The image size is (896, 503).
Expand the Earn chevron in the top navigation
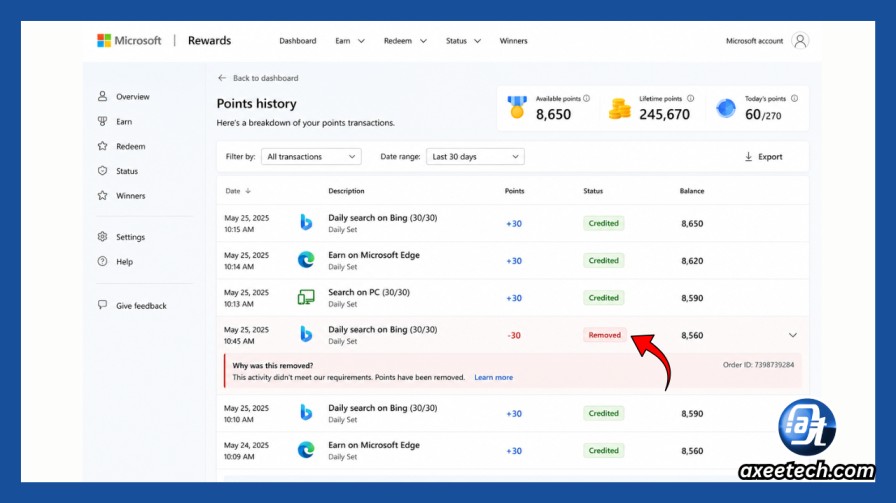pyautogui.click(x=361, y=41)
